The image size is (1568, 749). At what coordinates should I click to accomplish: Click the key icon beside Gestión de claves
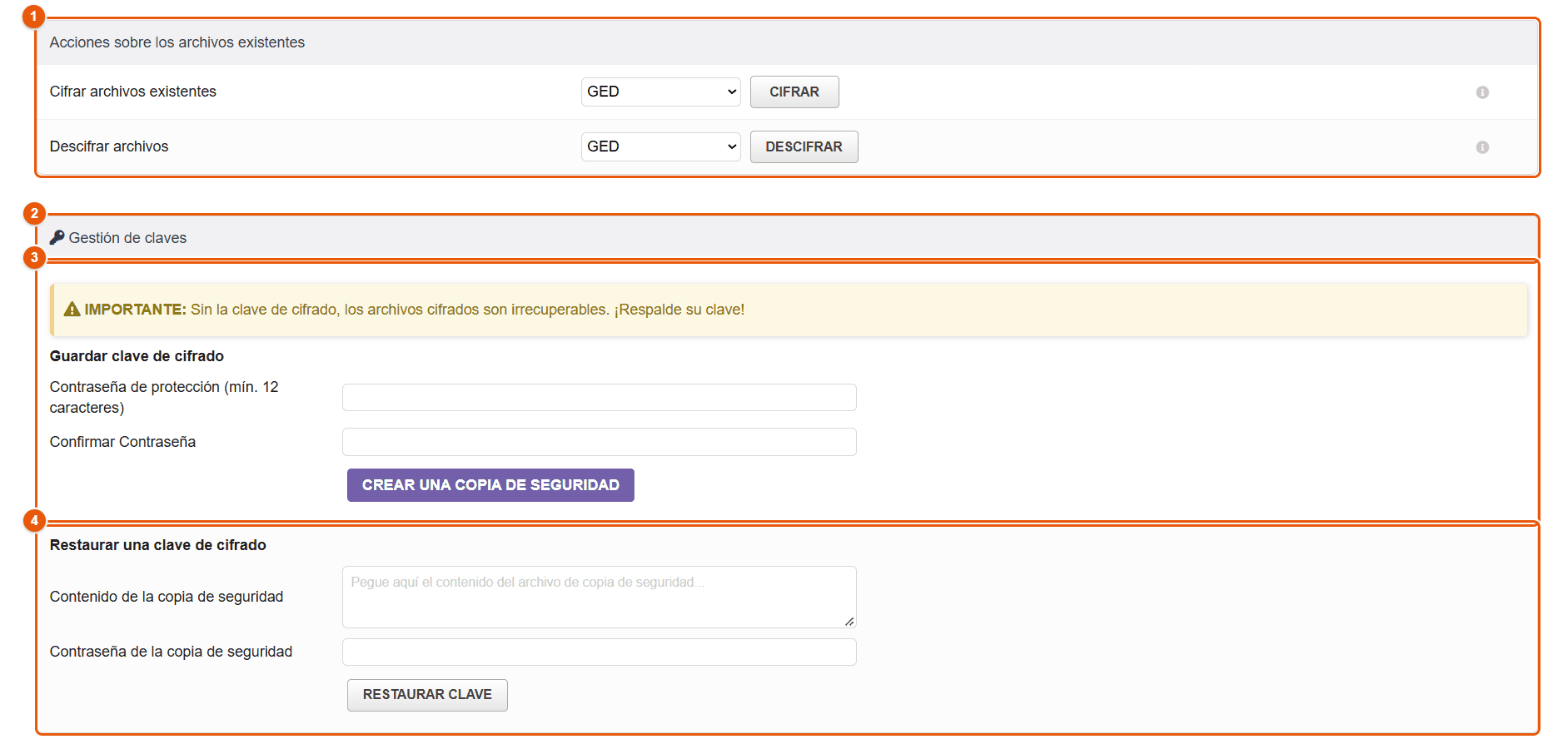[57, 238]
